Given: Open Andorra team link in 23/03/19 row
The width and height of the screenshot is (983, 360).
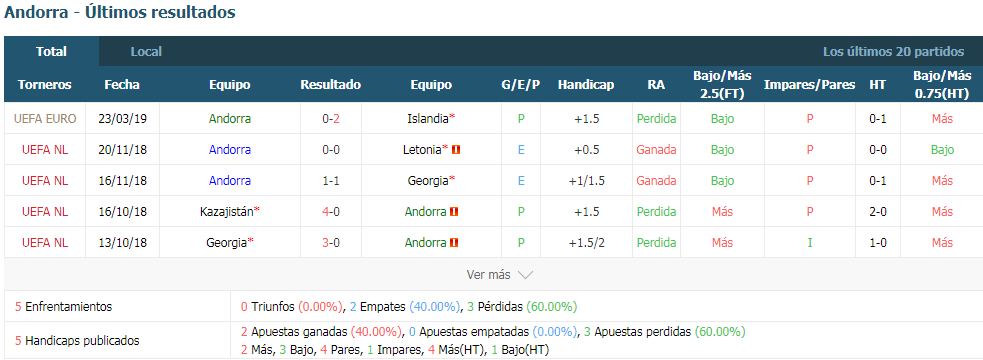Looking at the screenshot, I should (x=230, y=119).
